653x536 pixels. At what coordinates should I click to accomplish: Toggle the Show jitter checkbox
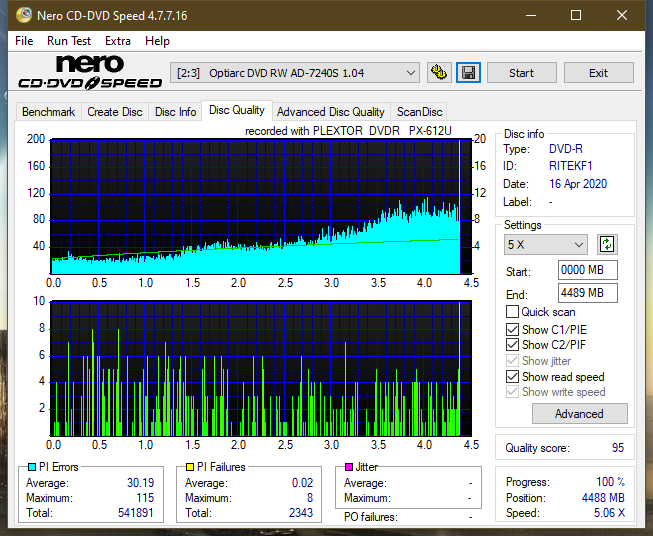tap(512, 361)
